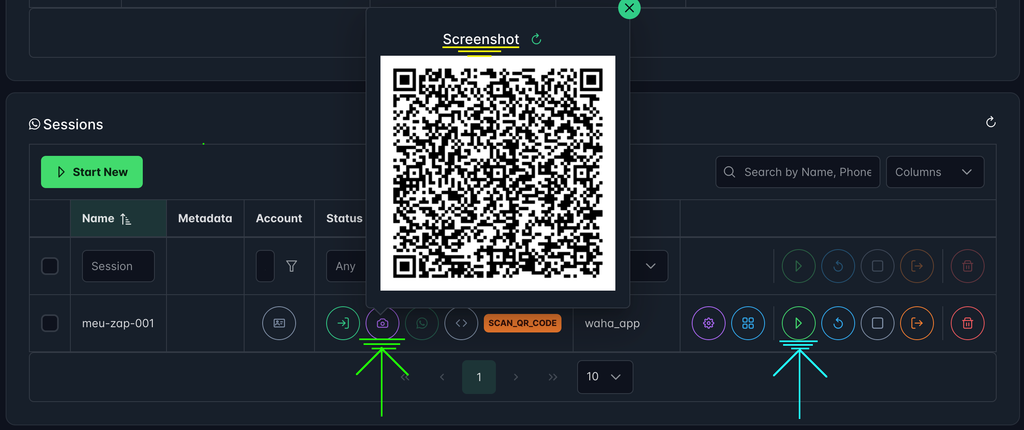Click bulk Start button in filter row
This screenshot has height=430, width=1024.
798,266
